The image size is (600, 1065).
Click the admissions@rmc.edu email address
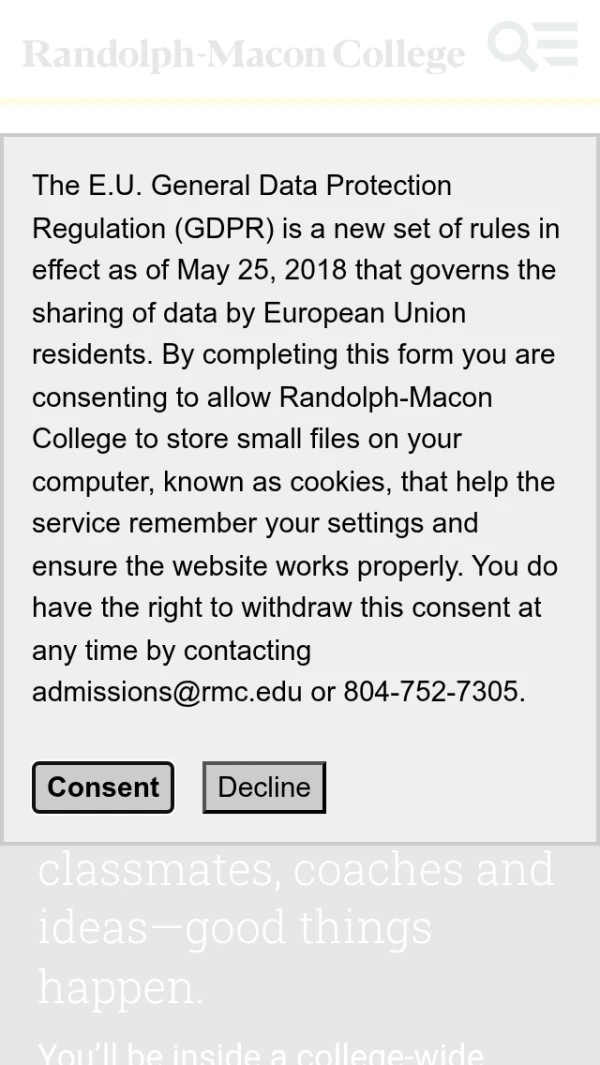(x=167, y=692)
